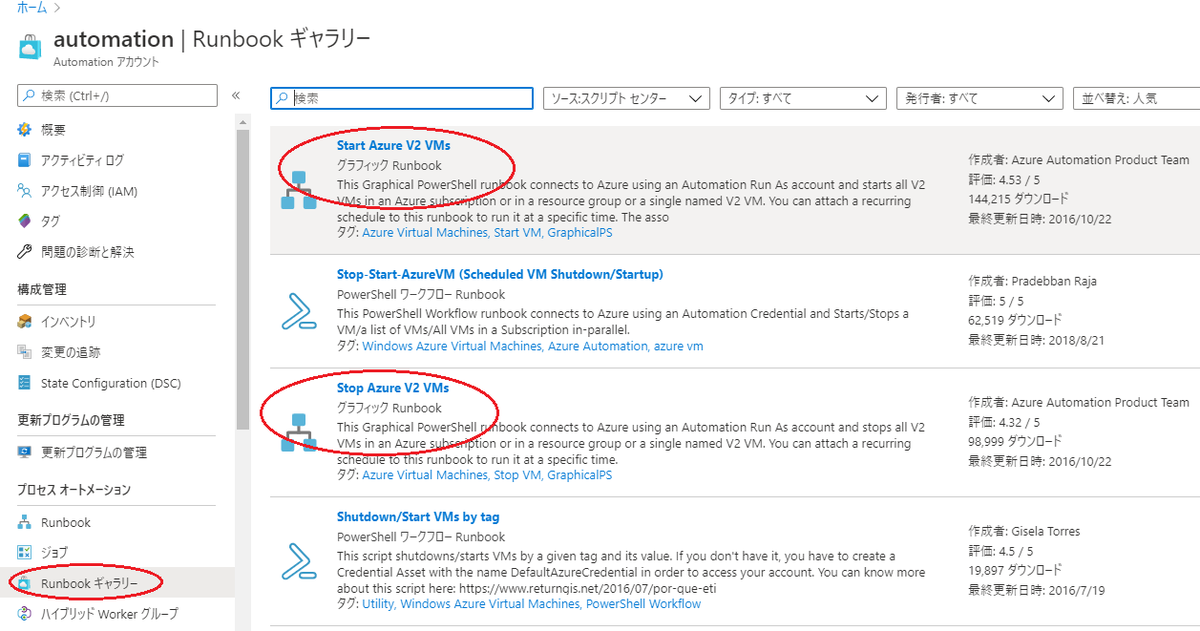Click the Stop VM tag link
Image resolution: width=1200 pixels, height=631 pixels.
point(518,475)
